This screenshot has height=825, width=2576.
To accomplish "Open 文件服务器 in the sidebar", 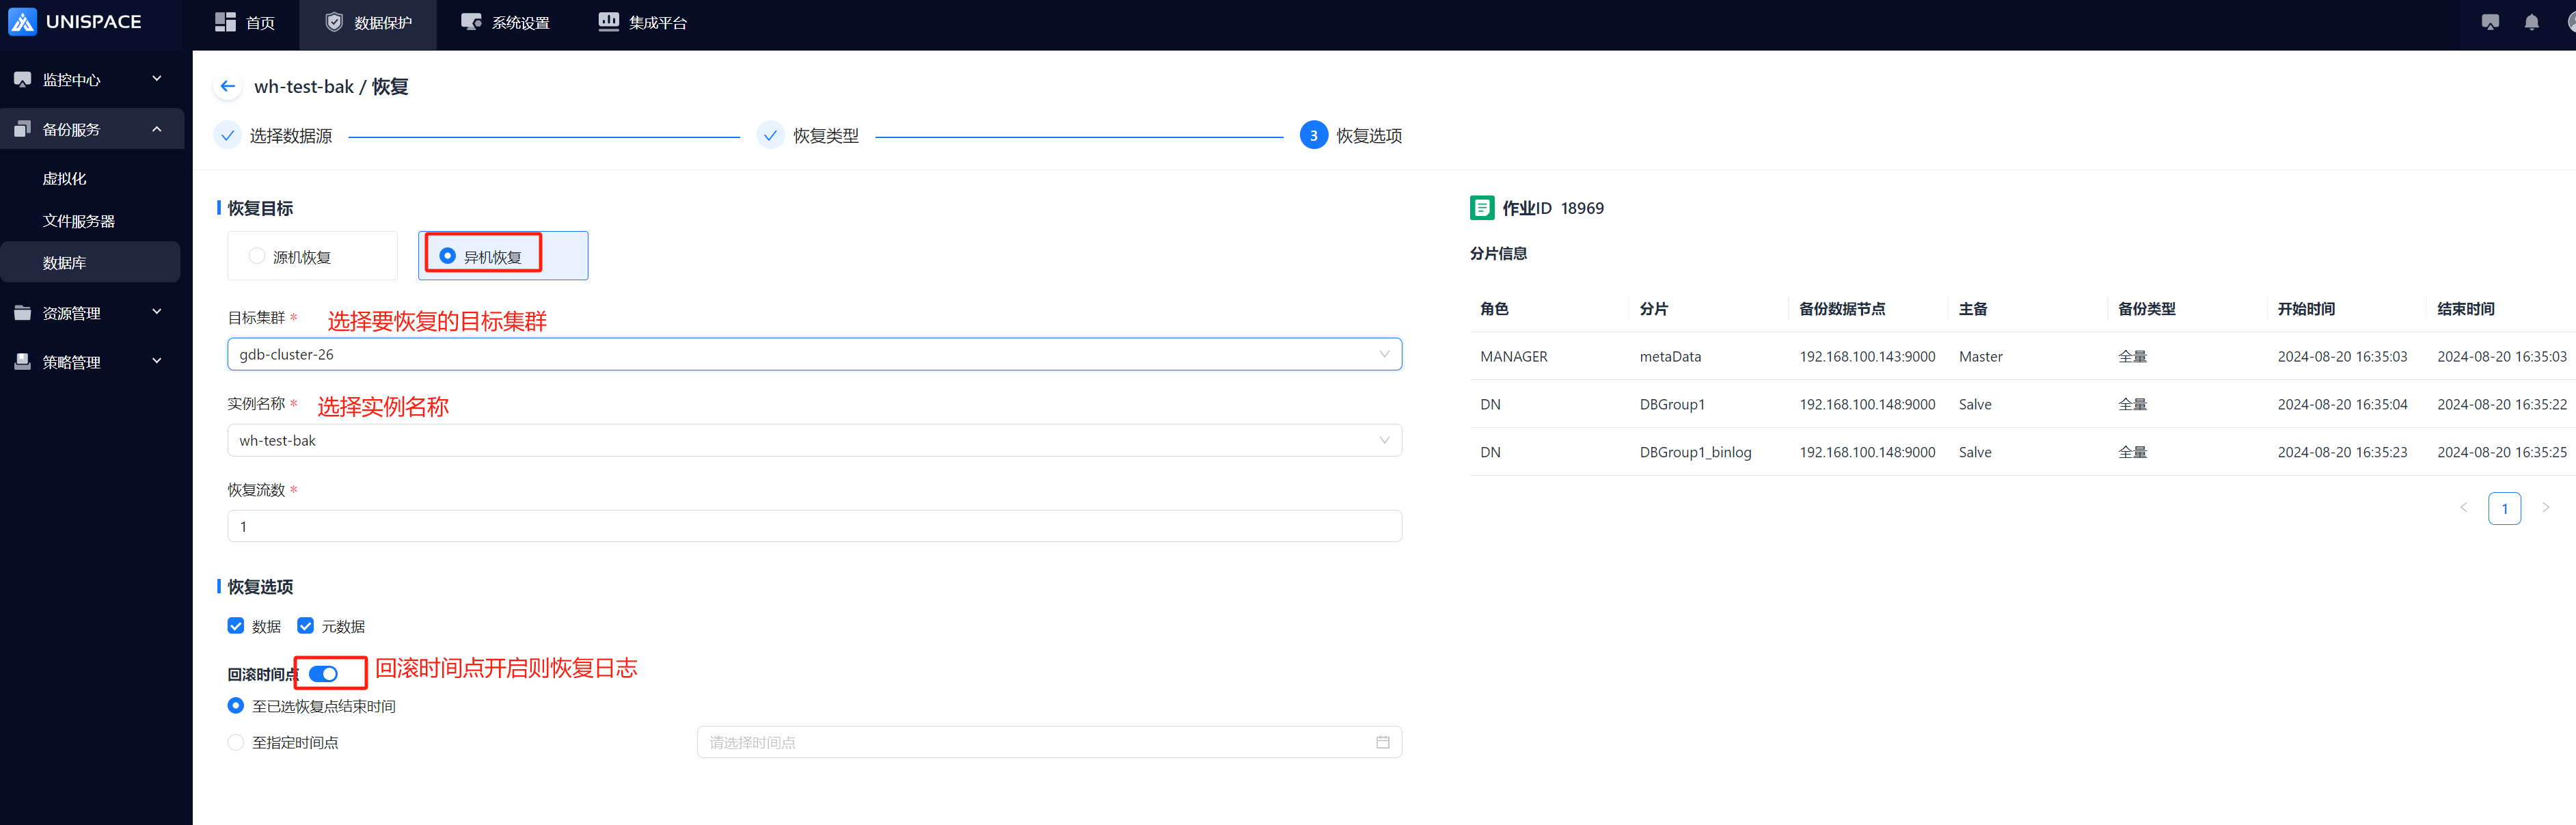I will pyautogui.click(x=78, y=221).
